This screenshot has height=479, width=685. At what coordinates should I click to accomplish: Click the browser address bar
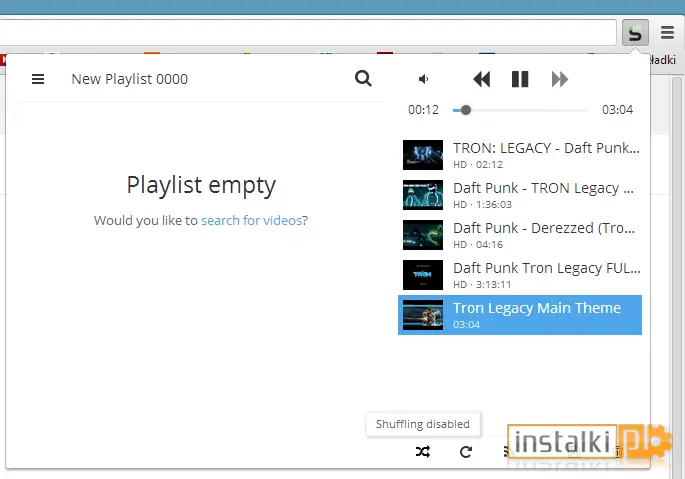306,33
